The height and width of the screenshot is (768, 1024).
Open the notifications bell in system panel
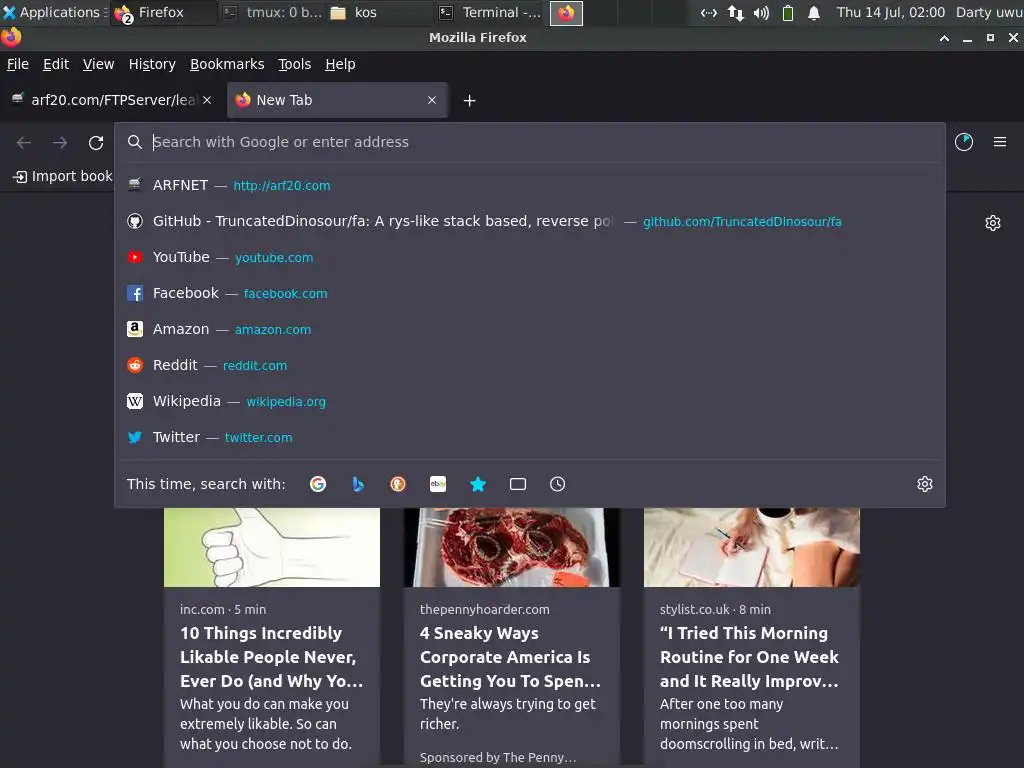[814, 12]
